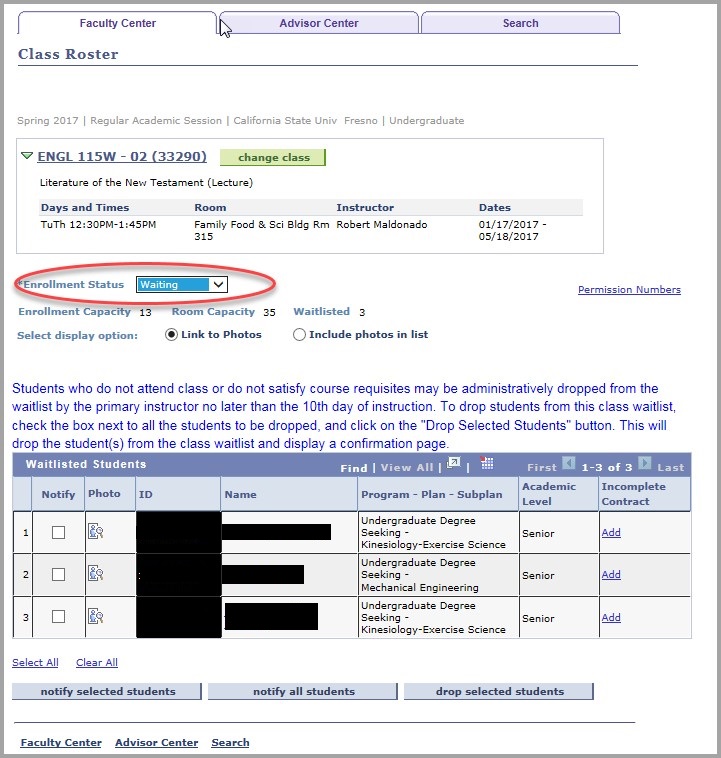
Task: Open photo icon for student row 3
Action: [x=96, y=616]
